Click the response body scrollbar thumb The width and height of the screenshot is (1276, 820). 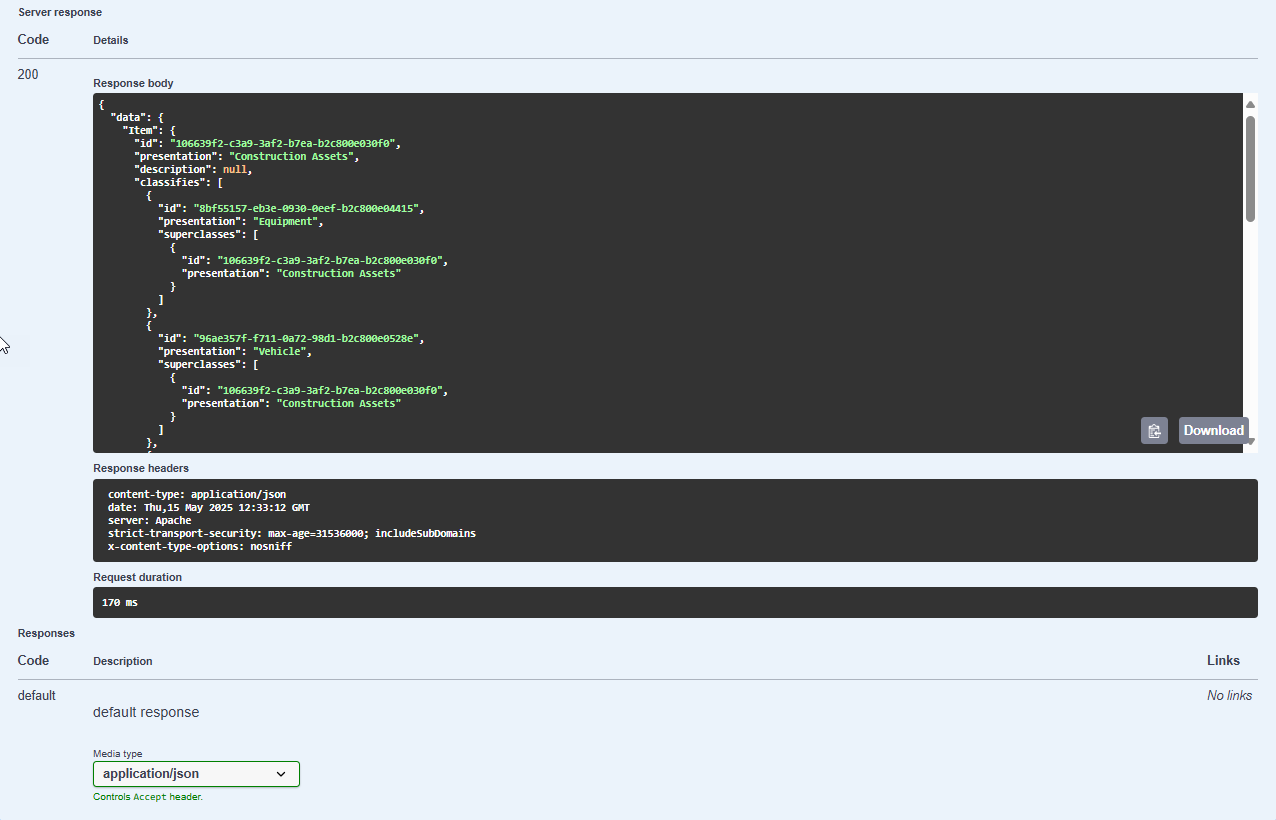(x=1250, y=168)
